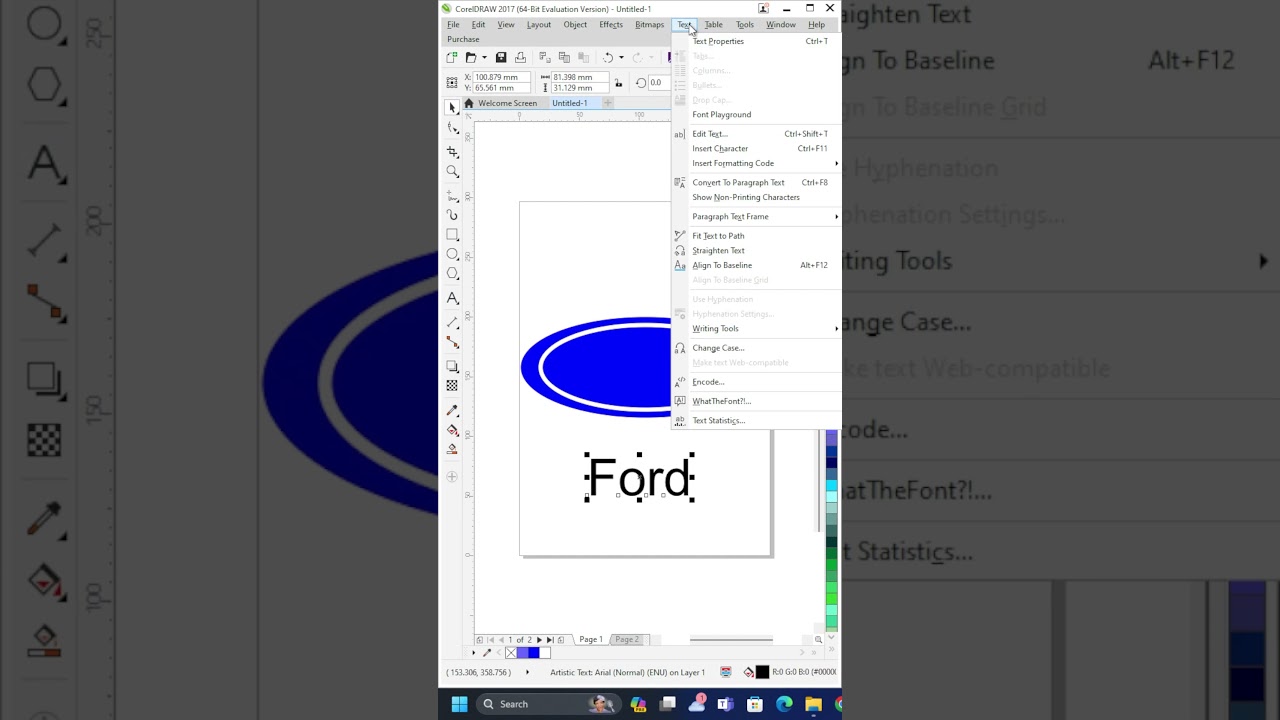Toggle the lock ratio padlock
The width and height of the screenshot is (1280, 720).
coord(618,82)
